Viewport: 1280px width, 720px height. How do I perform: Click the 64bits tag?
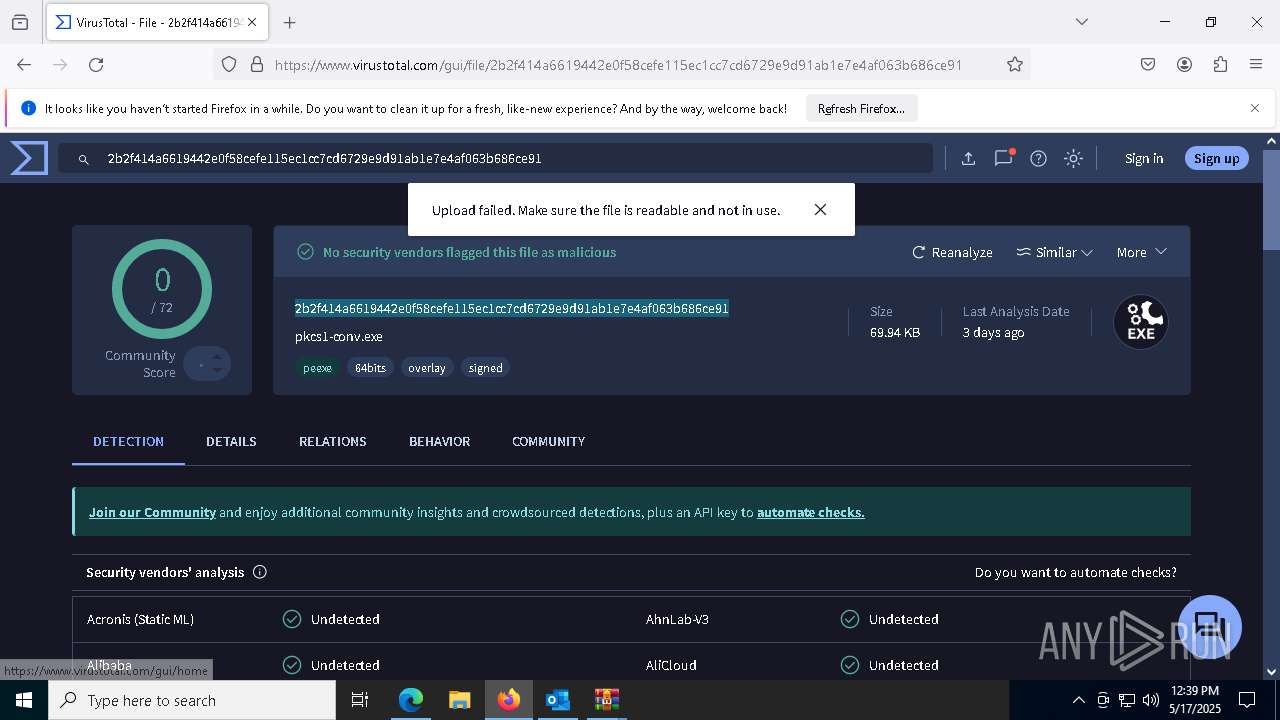point(370,368)
